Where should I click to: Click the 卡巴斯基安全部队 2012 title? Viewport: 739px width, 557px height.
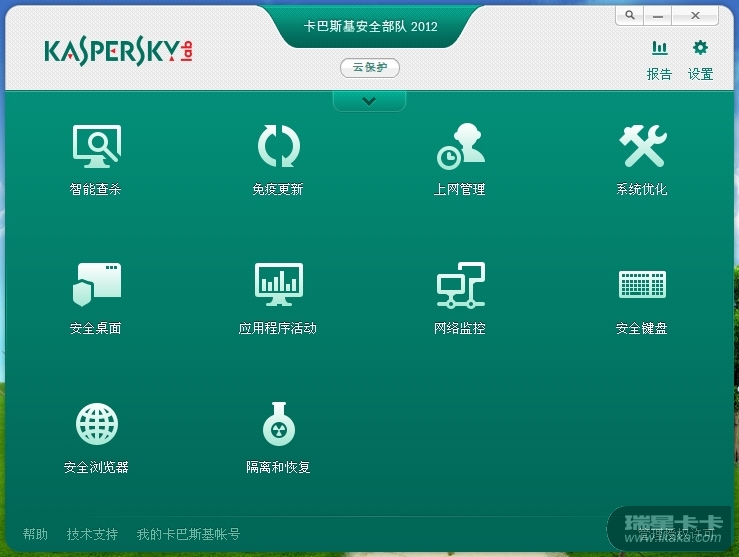[370, 26]
